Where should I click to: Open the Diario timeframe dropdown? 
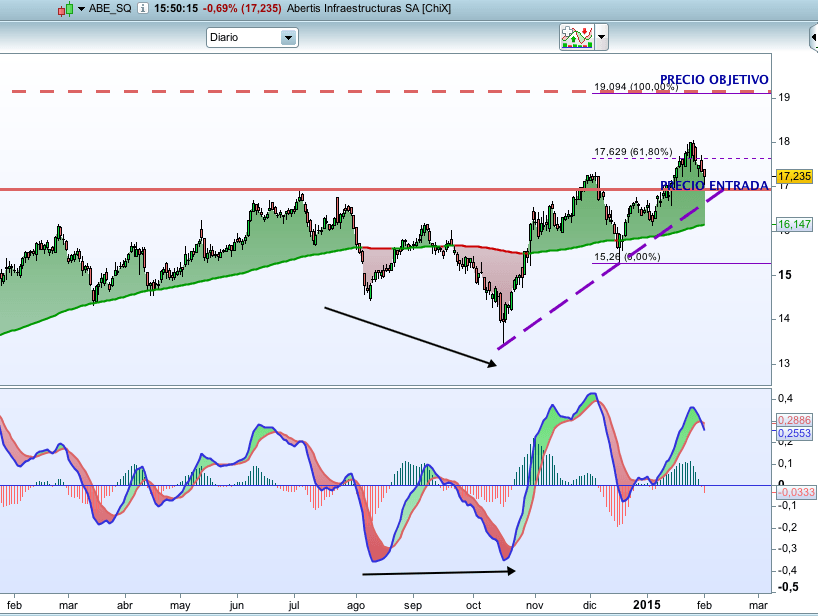pos(288,38)
